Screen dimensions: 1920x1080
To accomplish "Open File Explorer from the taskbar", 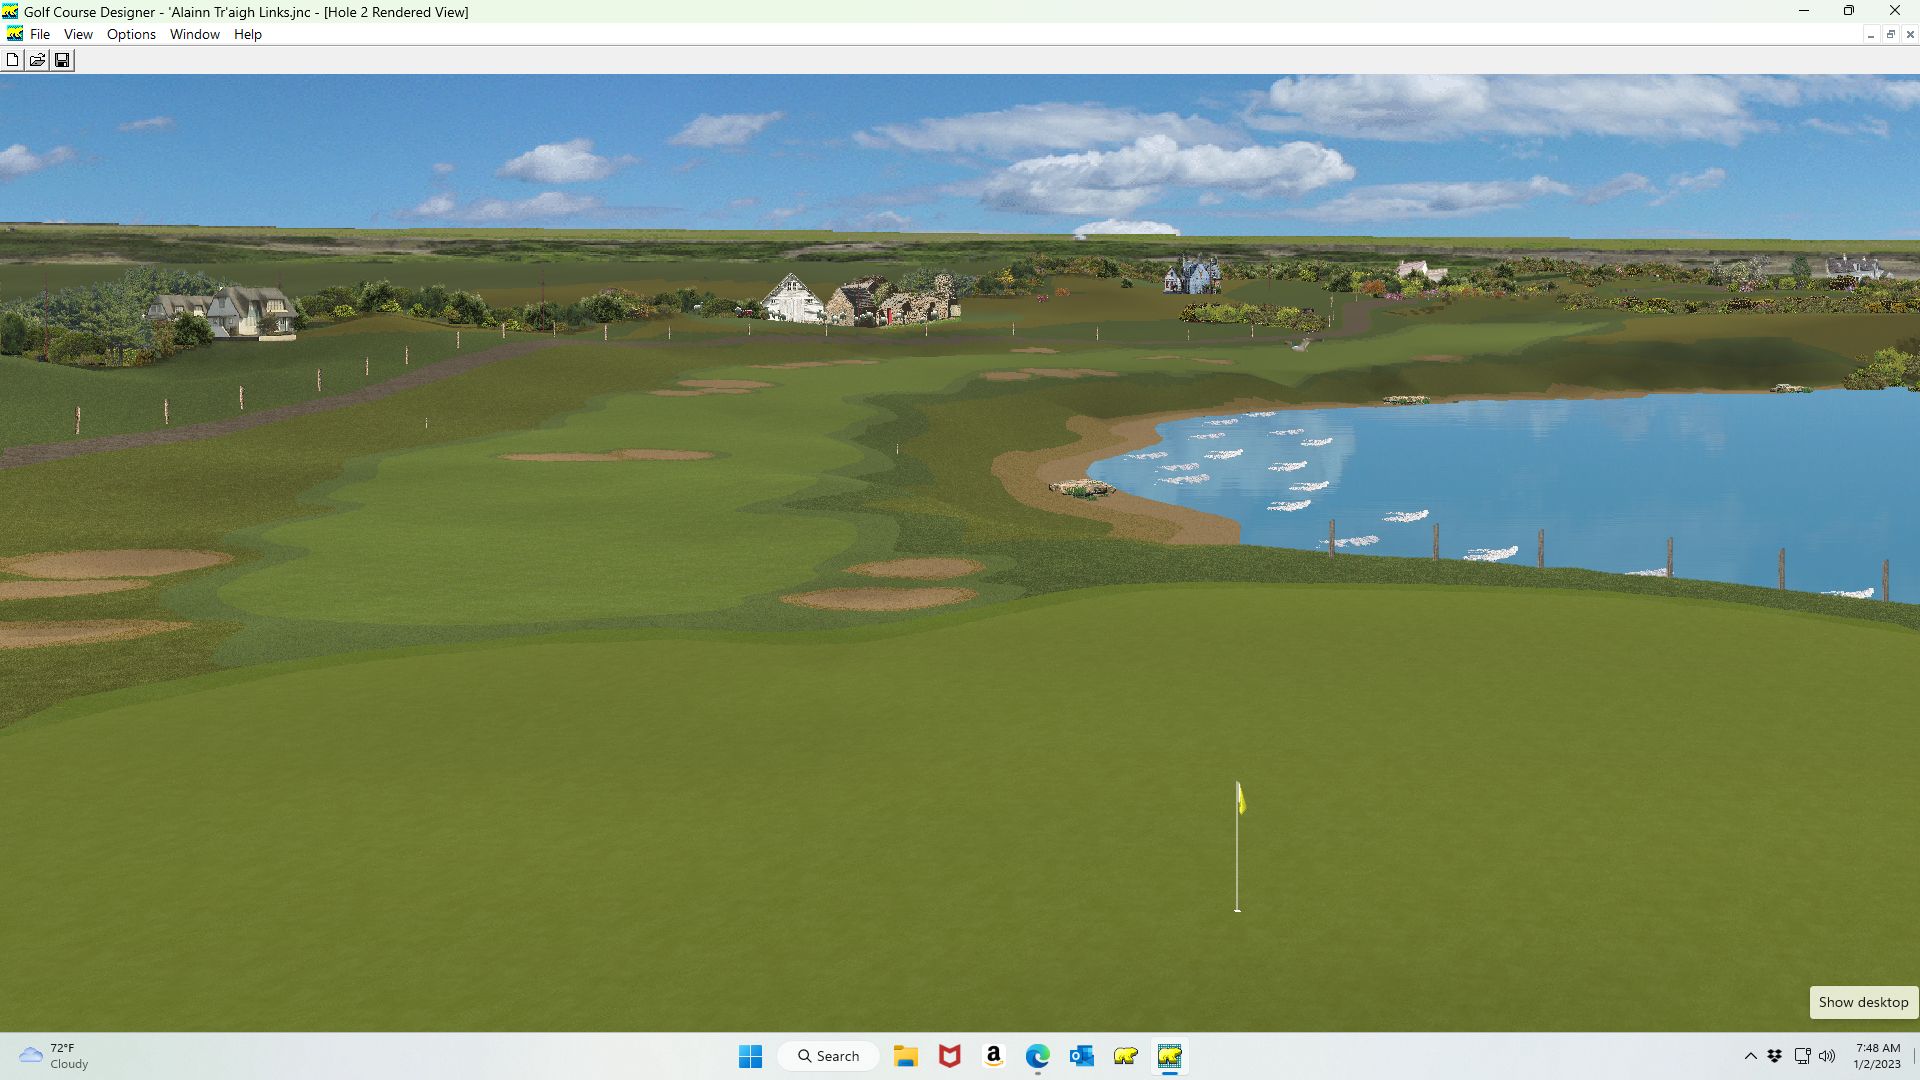I will 906,1056.
